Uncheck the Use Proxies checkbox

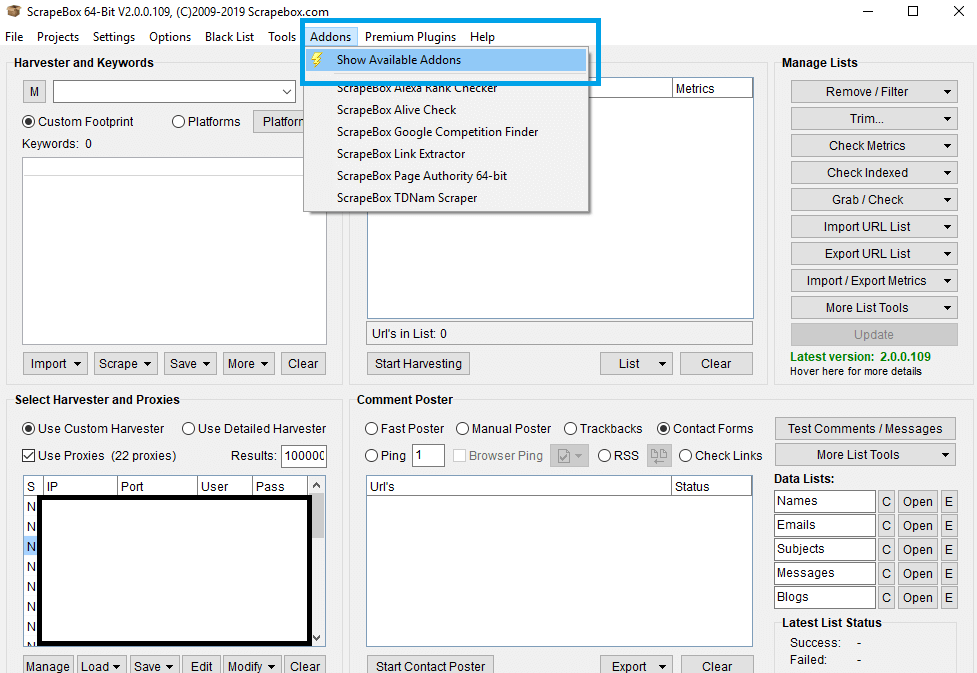coord(29,456)
